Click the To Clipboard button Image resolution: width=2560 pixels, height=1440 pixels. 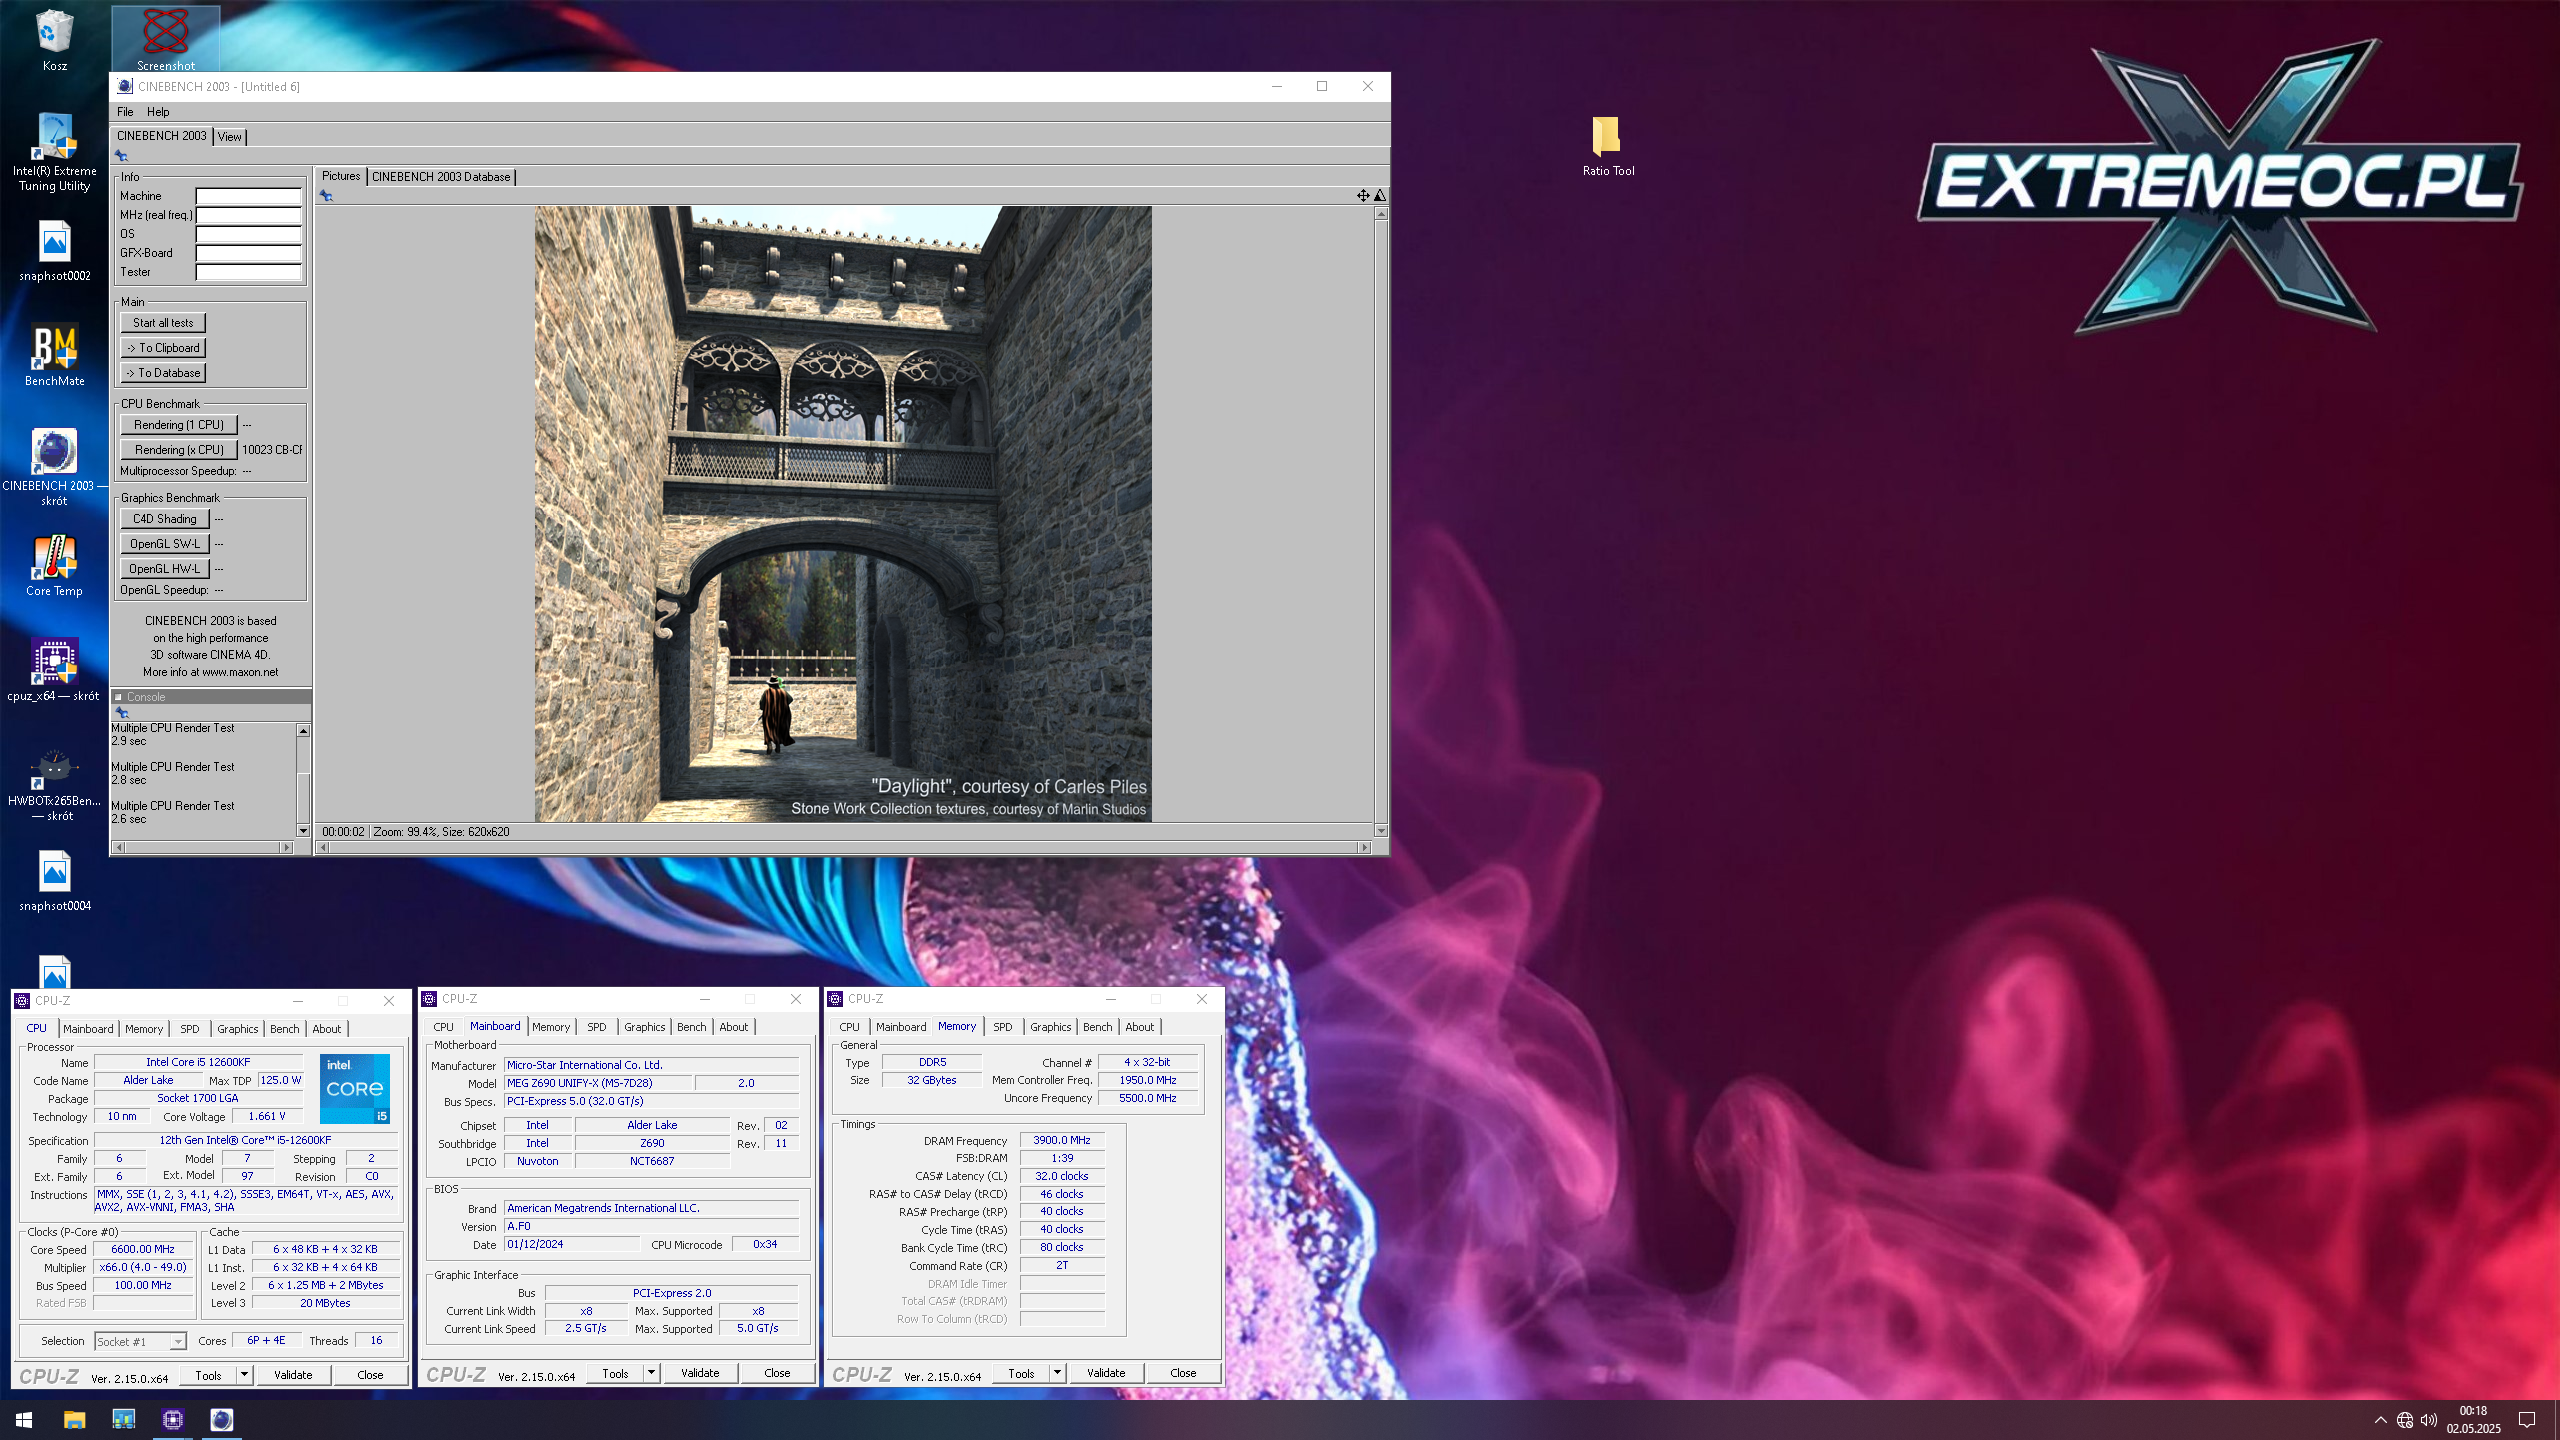[163, 348]
